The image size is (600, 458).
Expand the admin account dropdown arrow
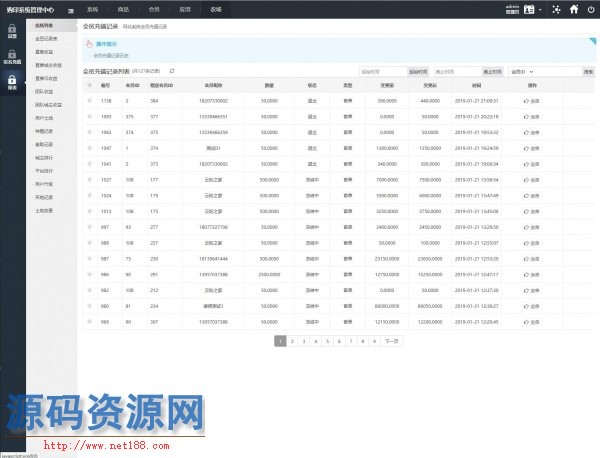[541, 8]
